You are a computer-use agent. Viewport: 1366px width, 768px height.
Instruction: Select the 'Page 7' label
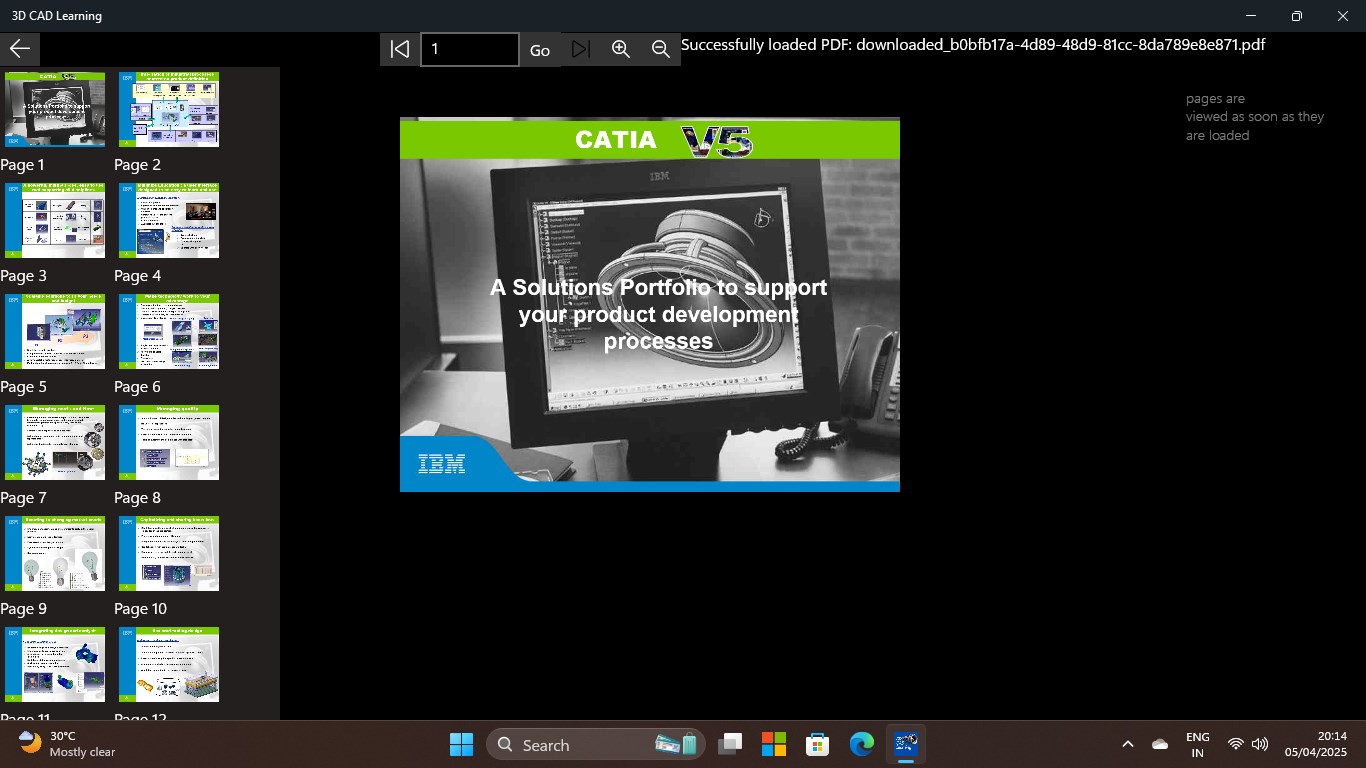23,498
